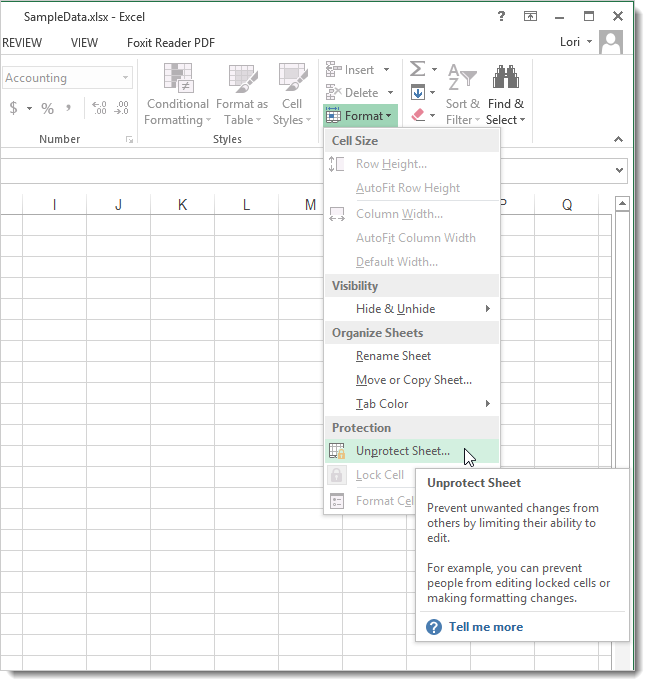This screenshot has width=650, height=686.
Task: Open Ribbon Display Options icon
Action: (x=530, y=17)
